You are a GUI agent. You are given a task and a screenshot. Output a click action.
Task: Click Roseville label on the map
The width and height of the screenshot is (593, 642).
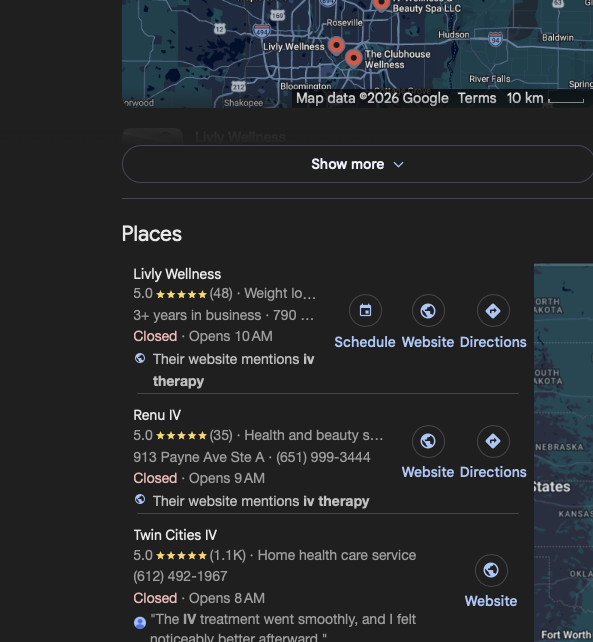click(x=344, y=23)
